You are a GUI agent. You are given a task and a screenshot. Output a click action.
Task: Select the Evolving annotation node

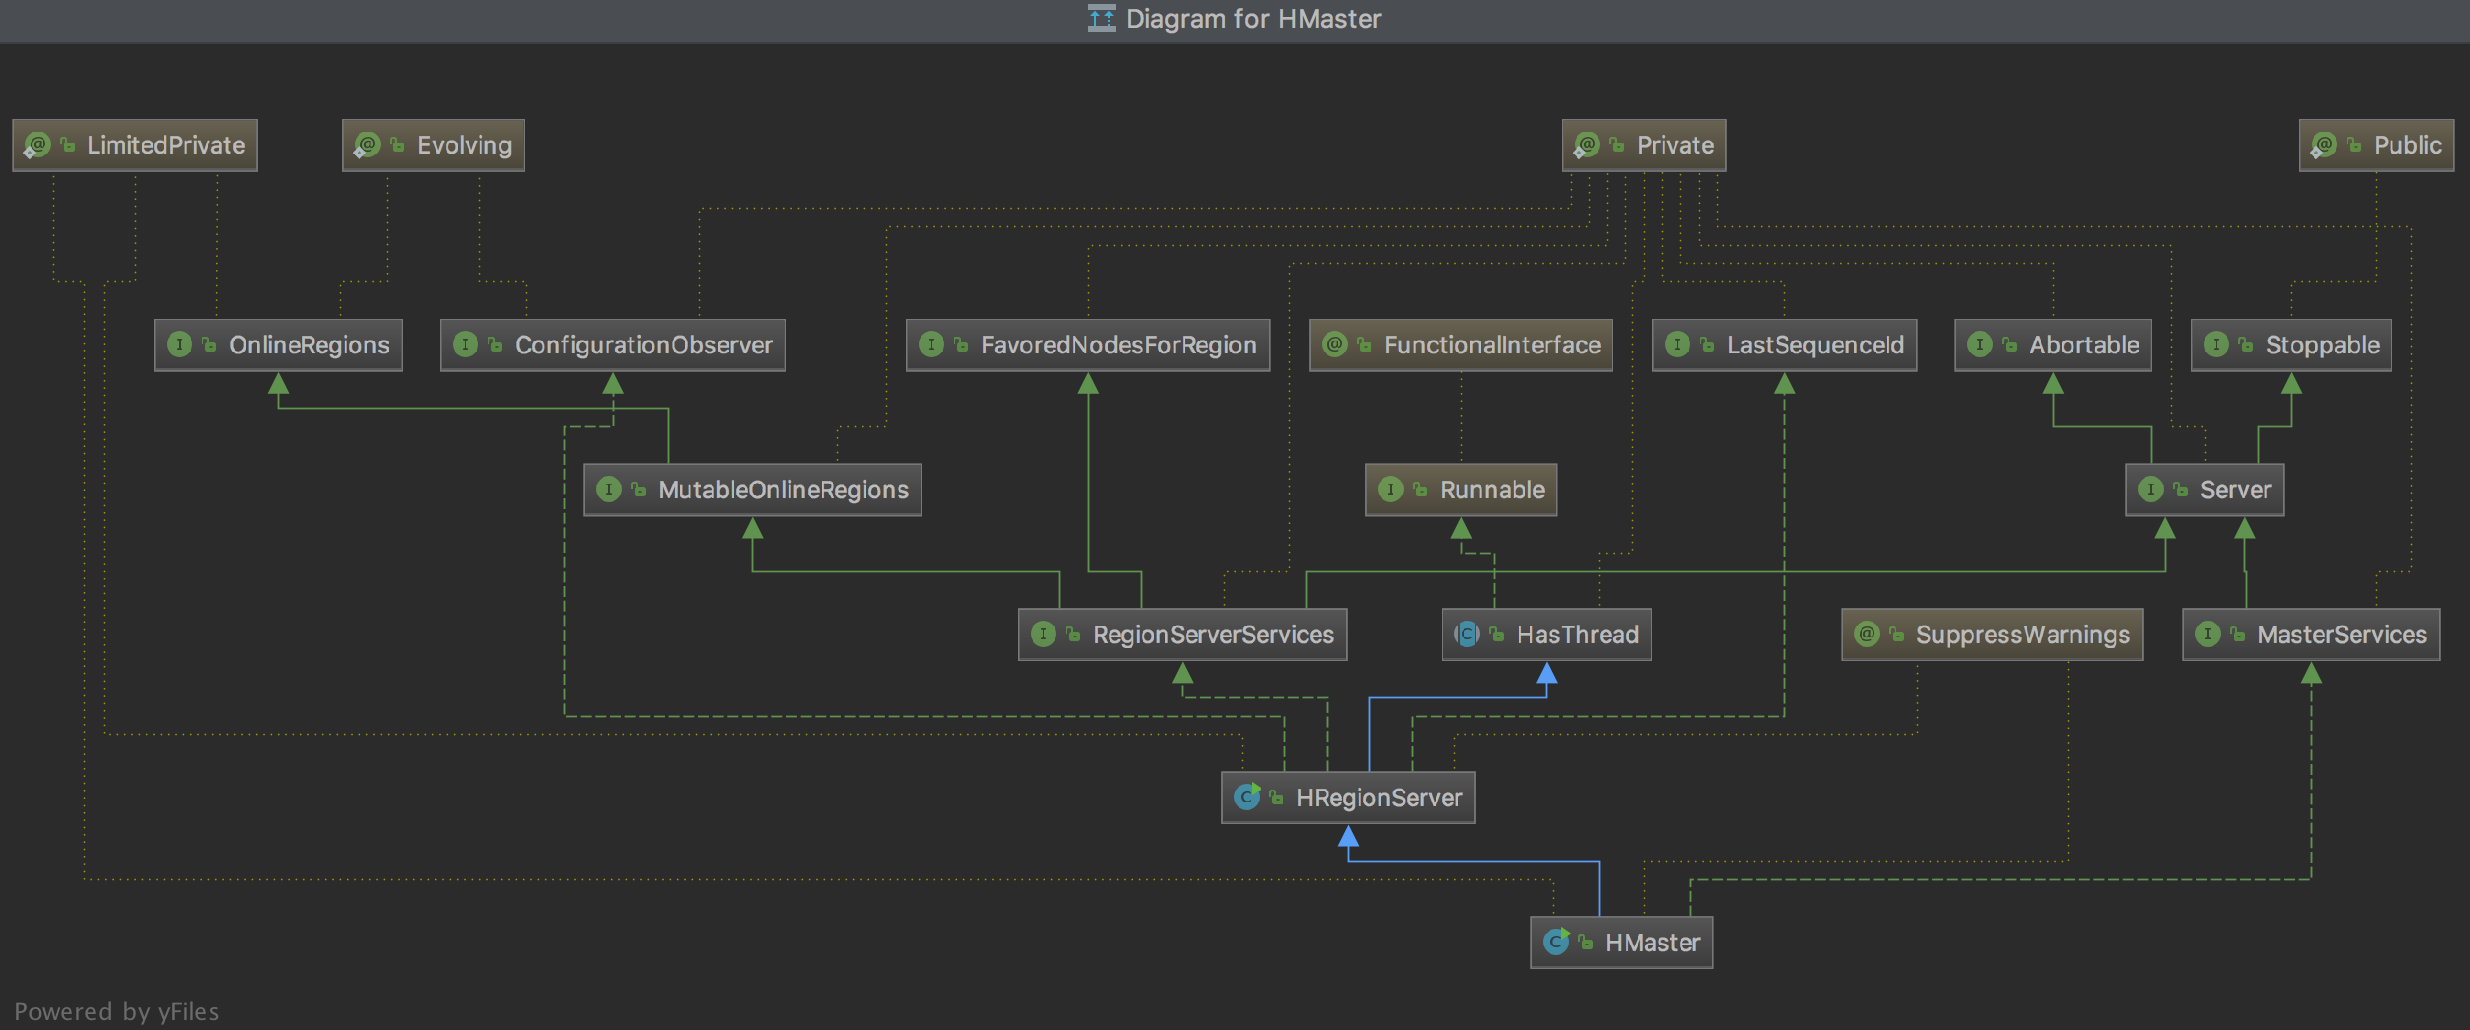pos(463,146)
